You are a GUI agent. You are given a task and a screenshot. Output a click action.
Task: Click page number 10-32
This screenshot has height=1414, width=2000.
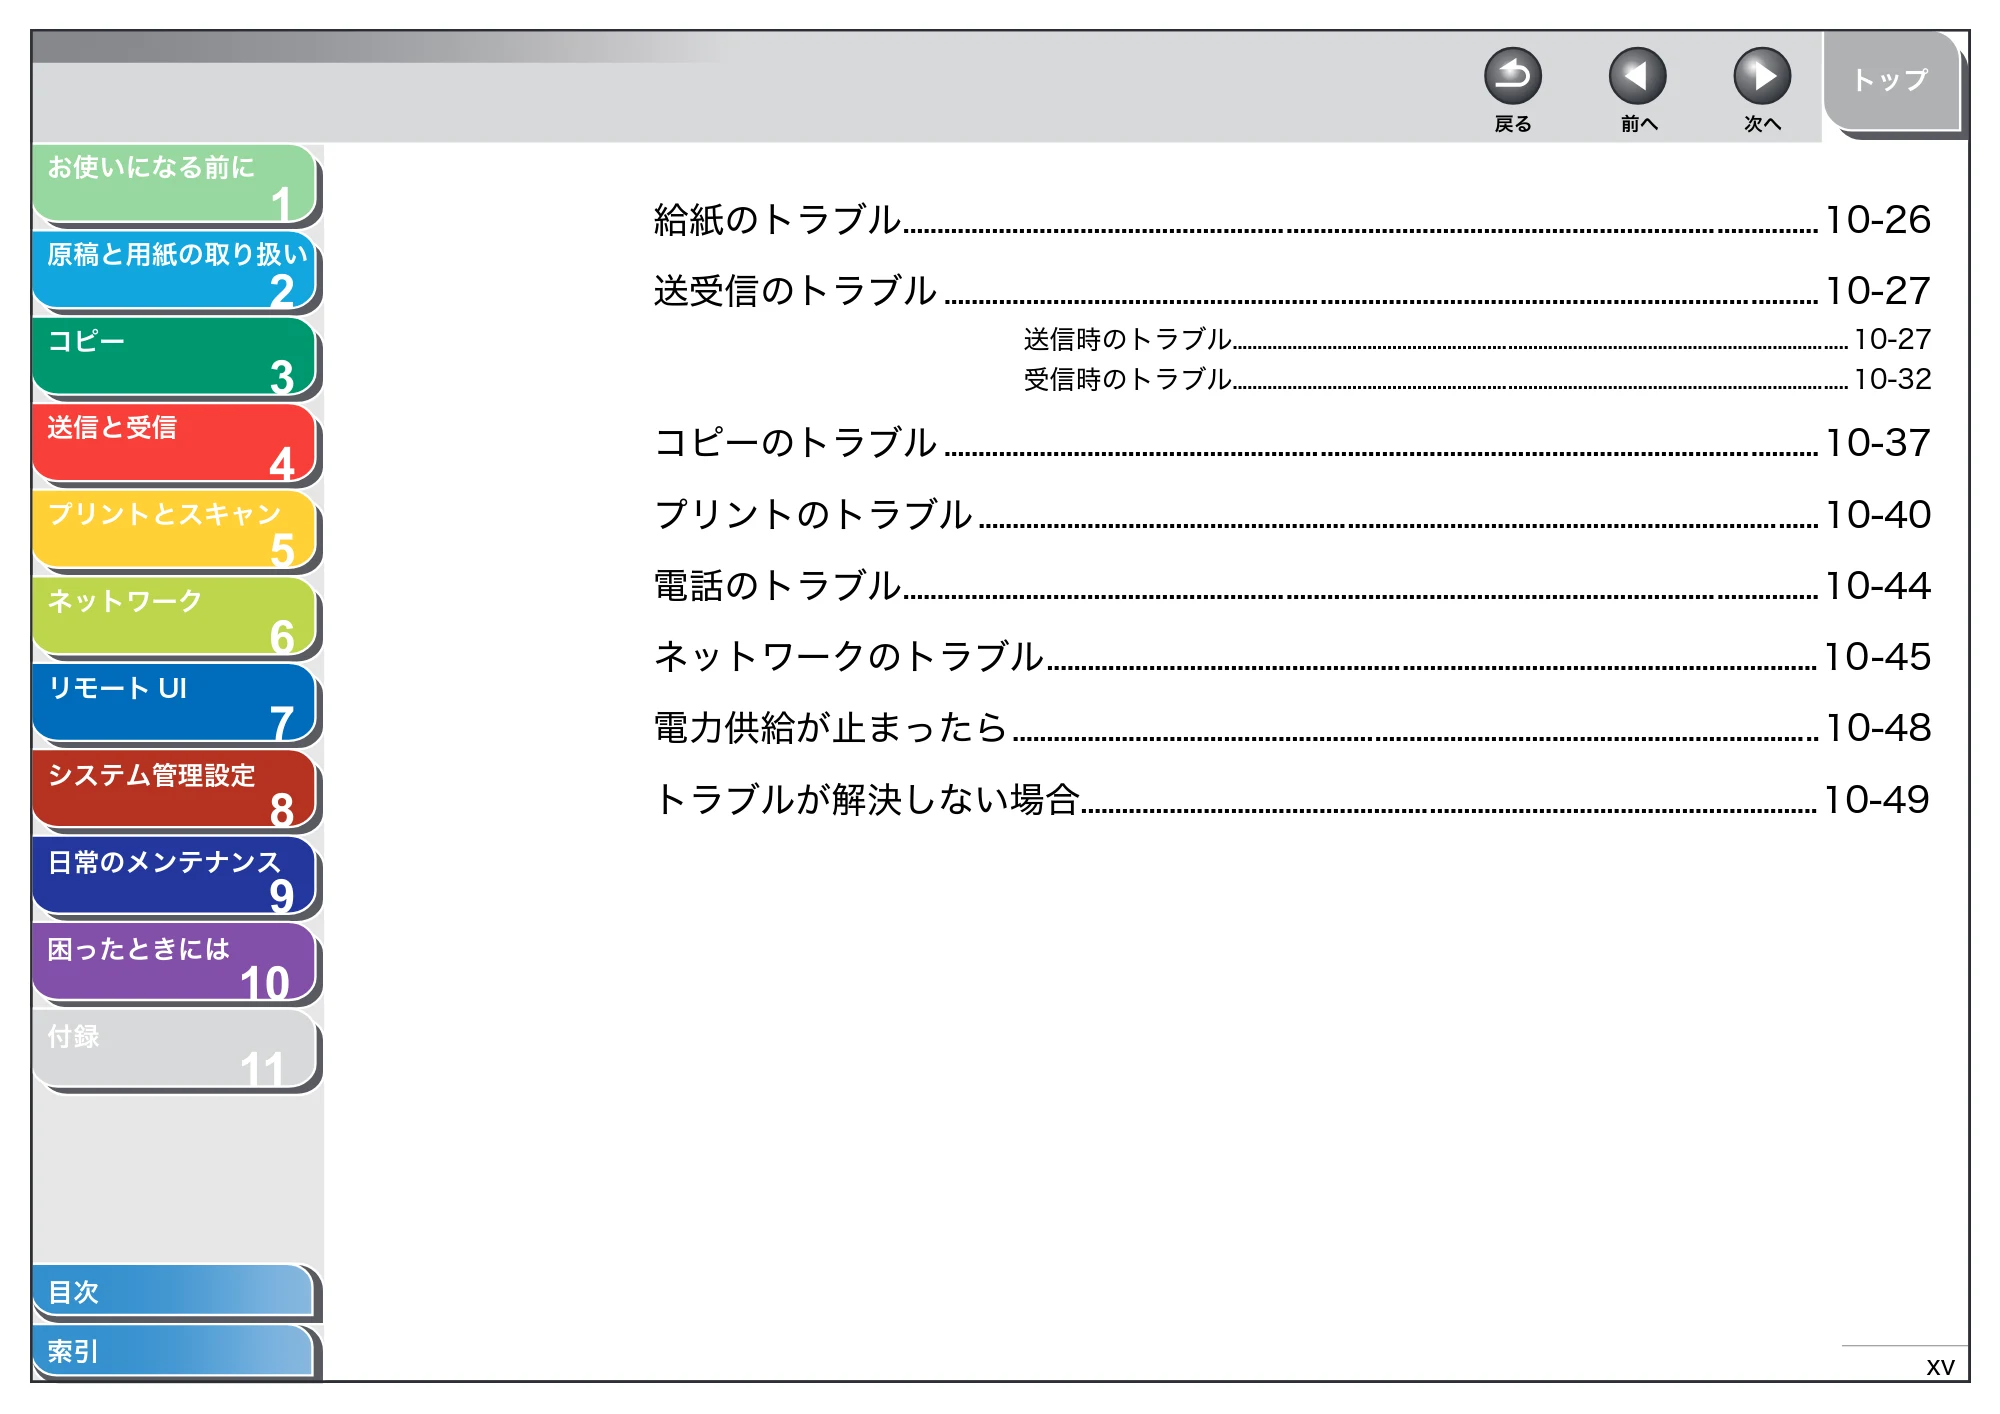coord(1892,379)
